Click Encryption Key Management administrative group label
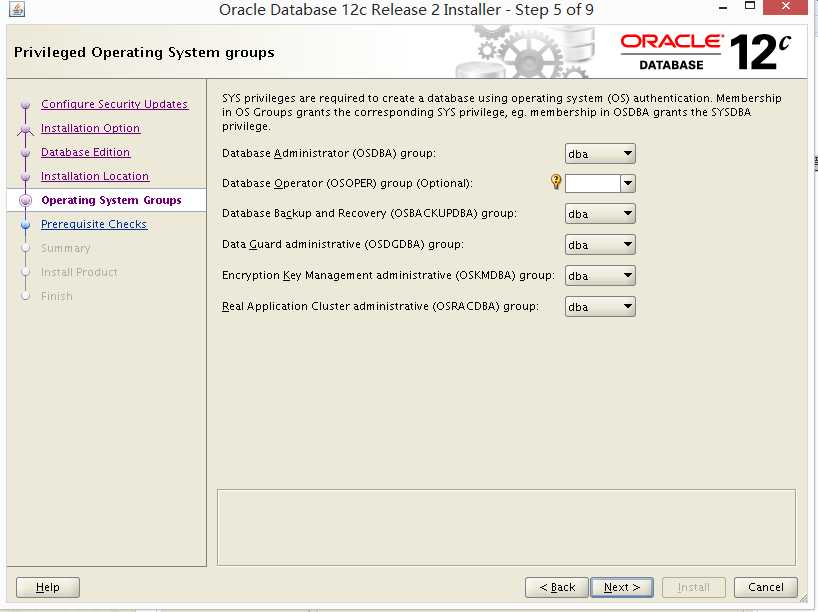818x612 pixels. click(x=388, y=275)
